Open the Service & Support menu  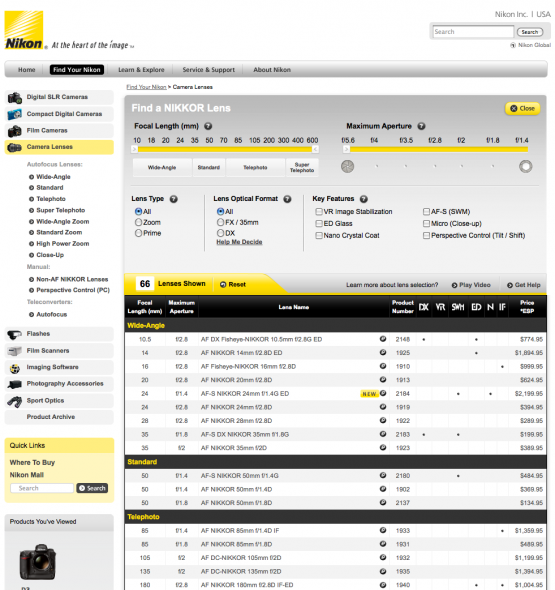[x=208, y=70]
